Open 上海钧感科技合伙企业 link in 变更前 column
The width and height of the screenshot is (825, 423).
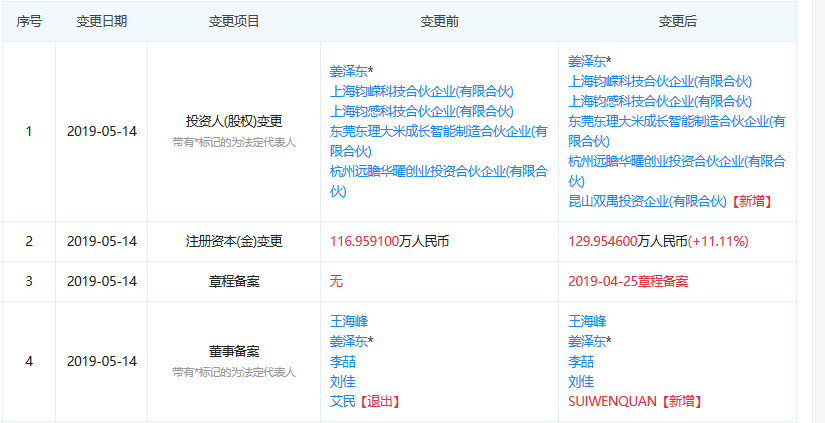tap(421, 112)
